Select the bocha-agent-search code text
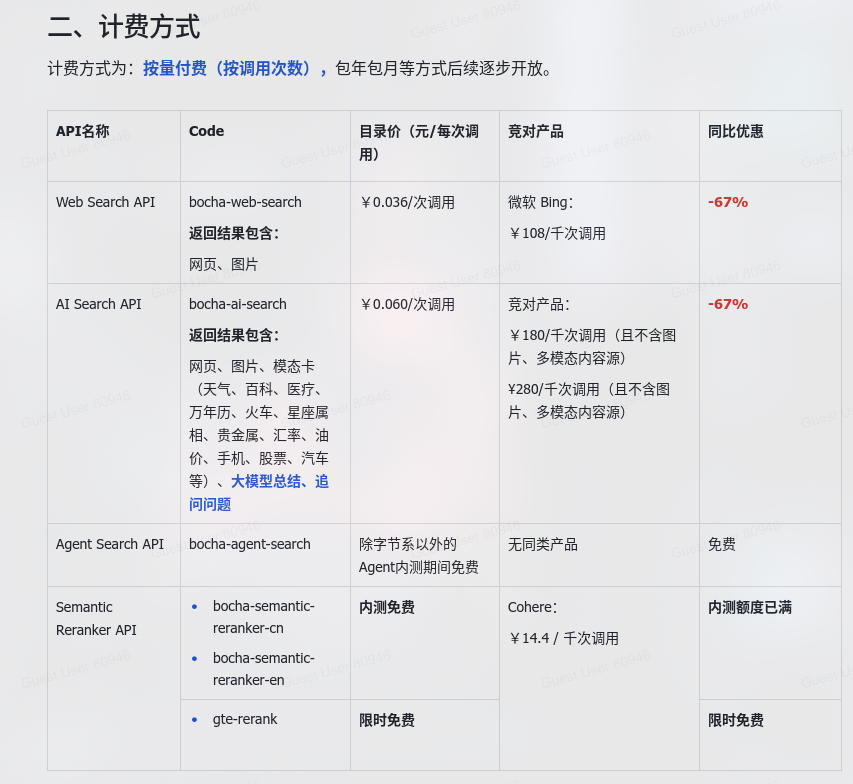853x784 pixels. pos(250,544)
